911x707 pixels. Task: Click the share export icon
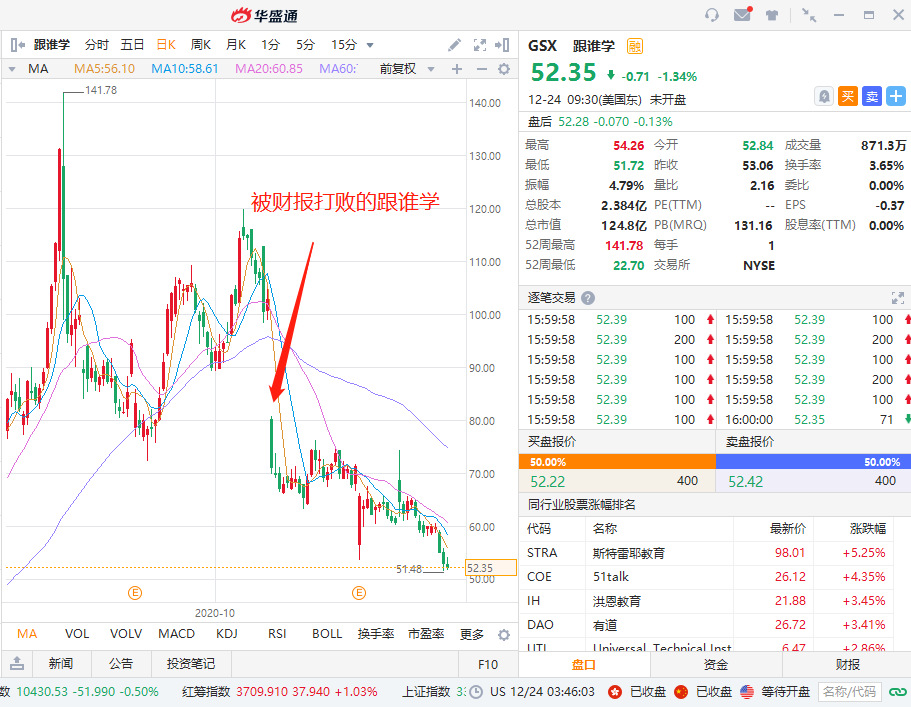pyautogui.click(x=17, y=663)
